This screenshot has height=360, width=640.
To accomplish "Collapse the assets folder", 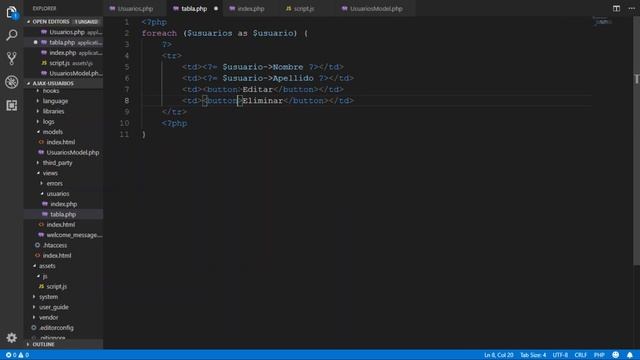I will click(63, 266).
